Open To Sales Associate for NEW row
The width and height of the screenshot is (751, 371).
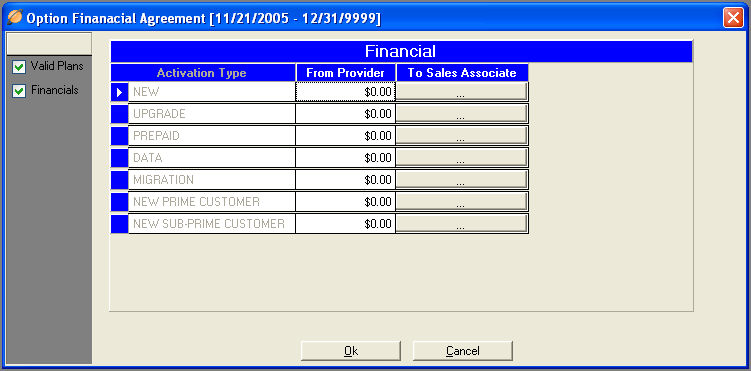pos(462,91)
